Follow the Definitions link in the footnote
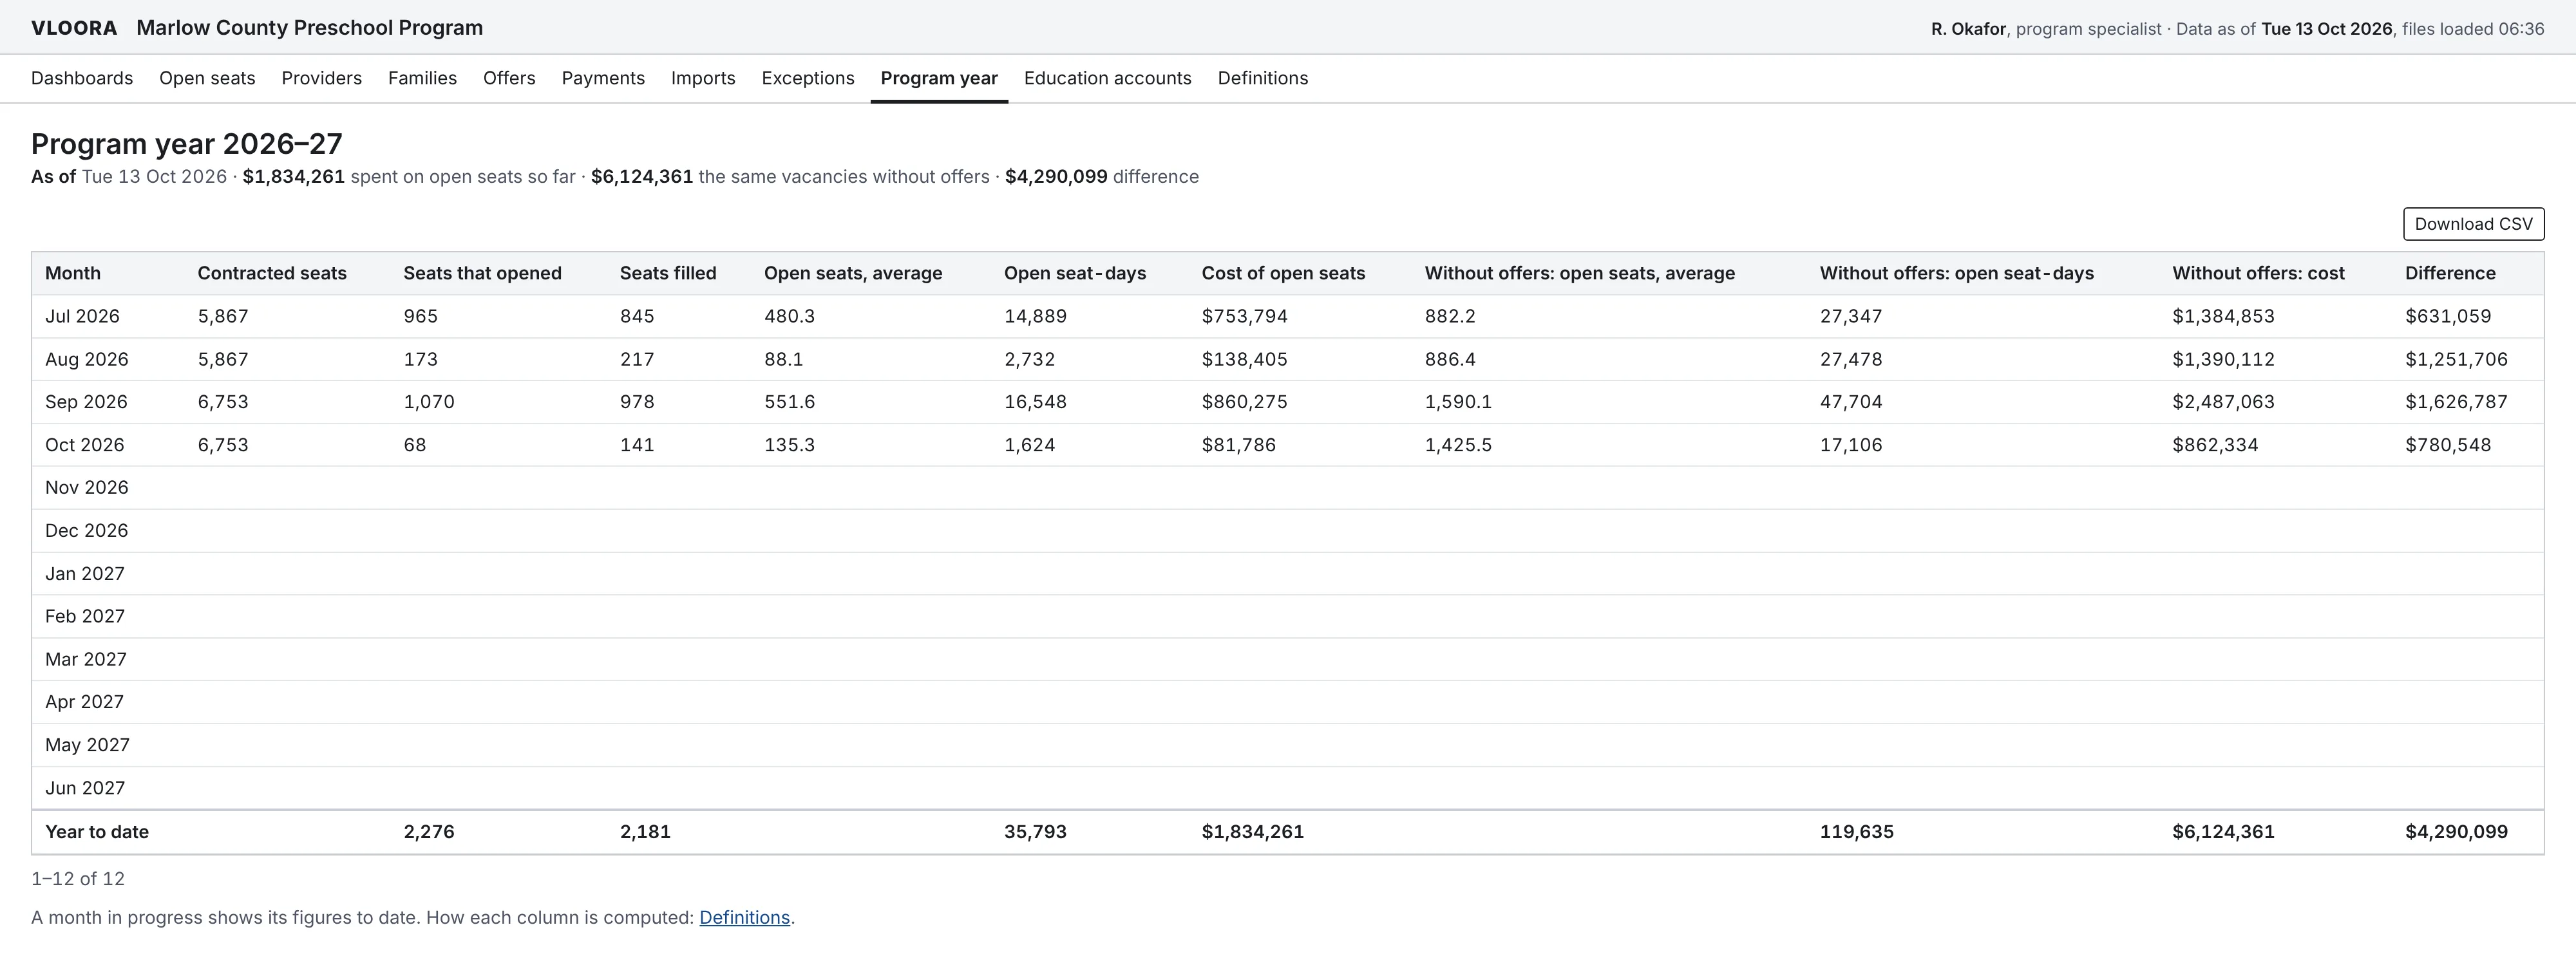Screen dimensions: 2576x963 (744, 917)
